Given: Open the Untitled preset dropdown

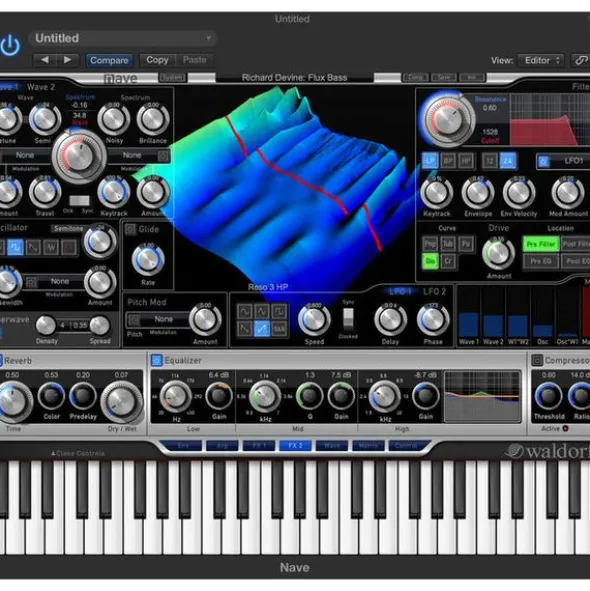Looking at the screenshot, I should [123, 38].
